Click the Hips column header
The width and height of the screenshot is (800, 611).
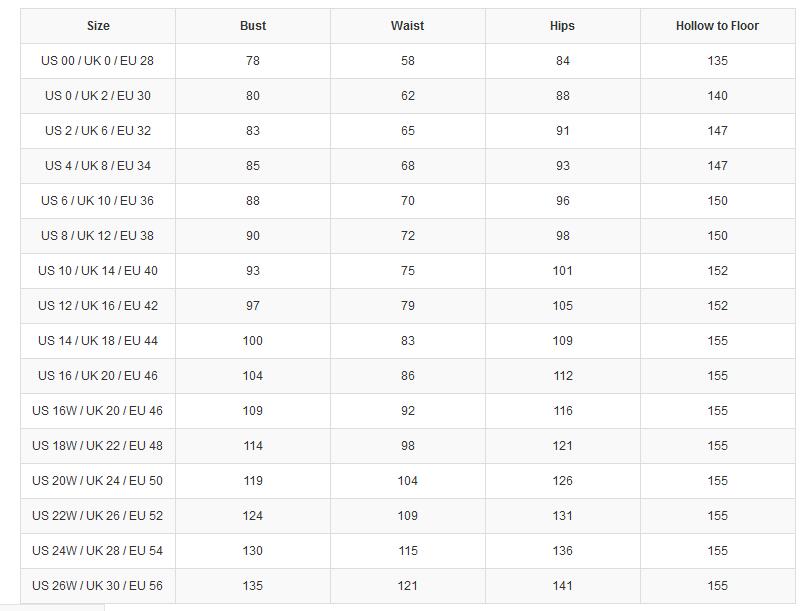pos(562,26)
